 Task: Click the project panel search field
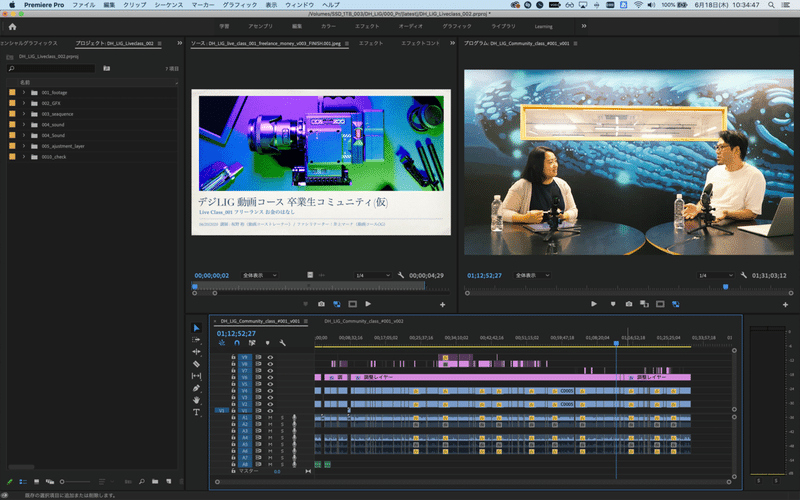[50, 68]
